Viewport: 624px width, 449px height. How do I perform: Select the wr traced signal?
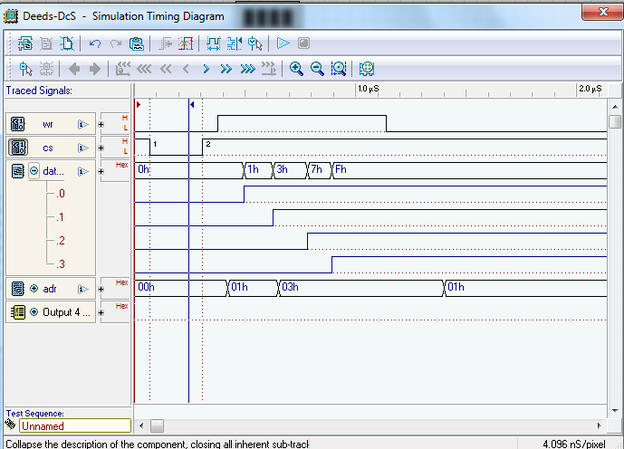[x=48, y=125]
